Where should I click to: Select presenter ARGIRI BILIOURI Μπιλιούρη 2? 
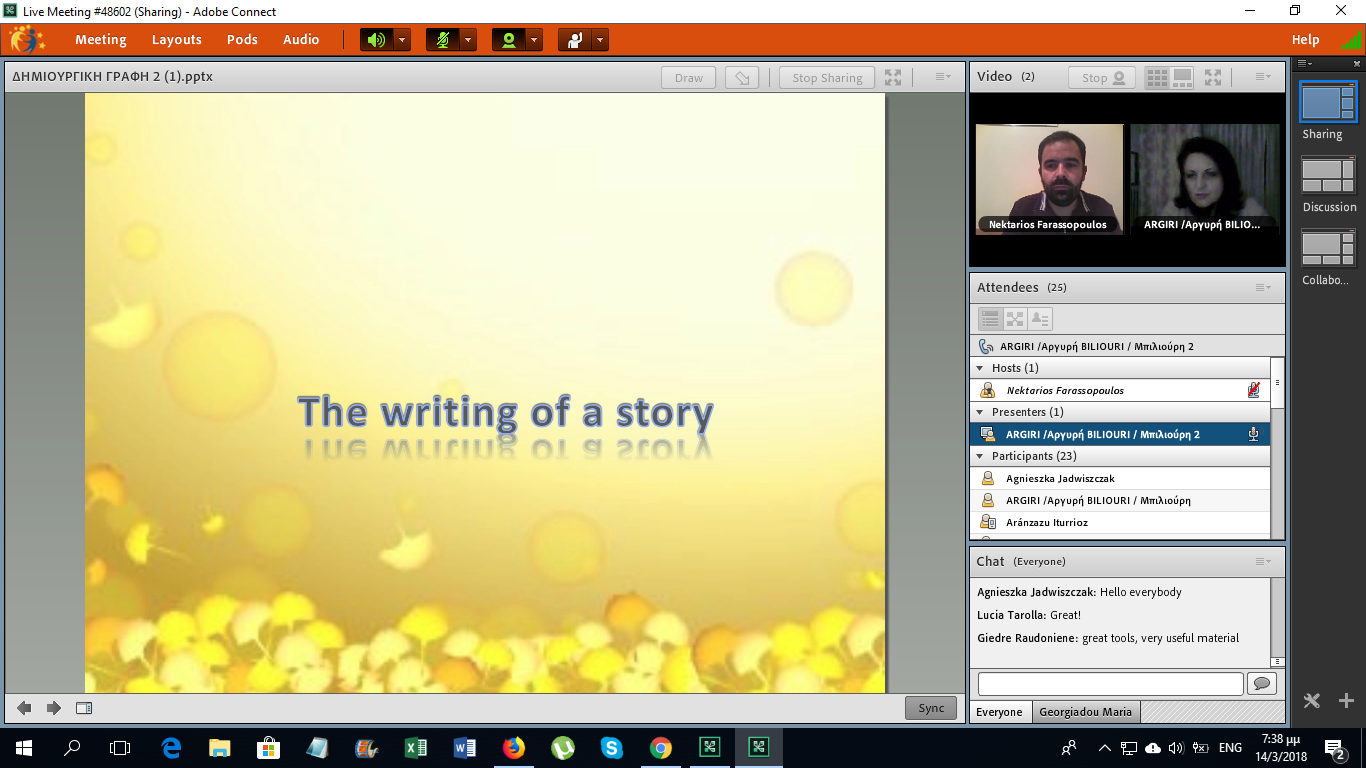(x=1120, y=434)
